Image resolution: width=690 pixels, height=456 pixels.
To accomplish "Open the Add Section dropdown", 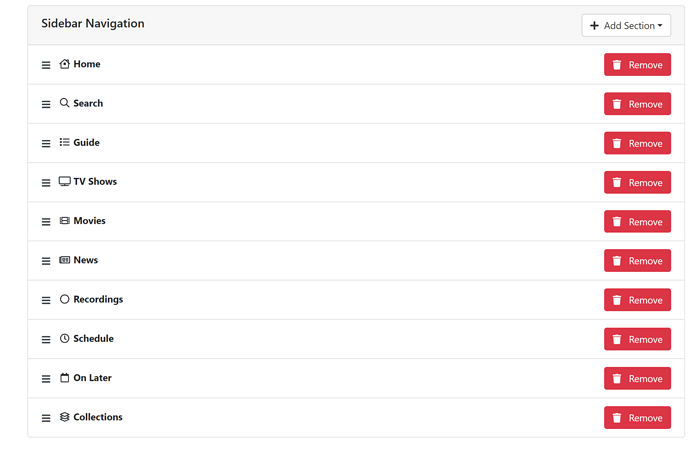I will [x=626, y=26].
